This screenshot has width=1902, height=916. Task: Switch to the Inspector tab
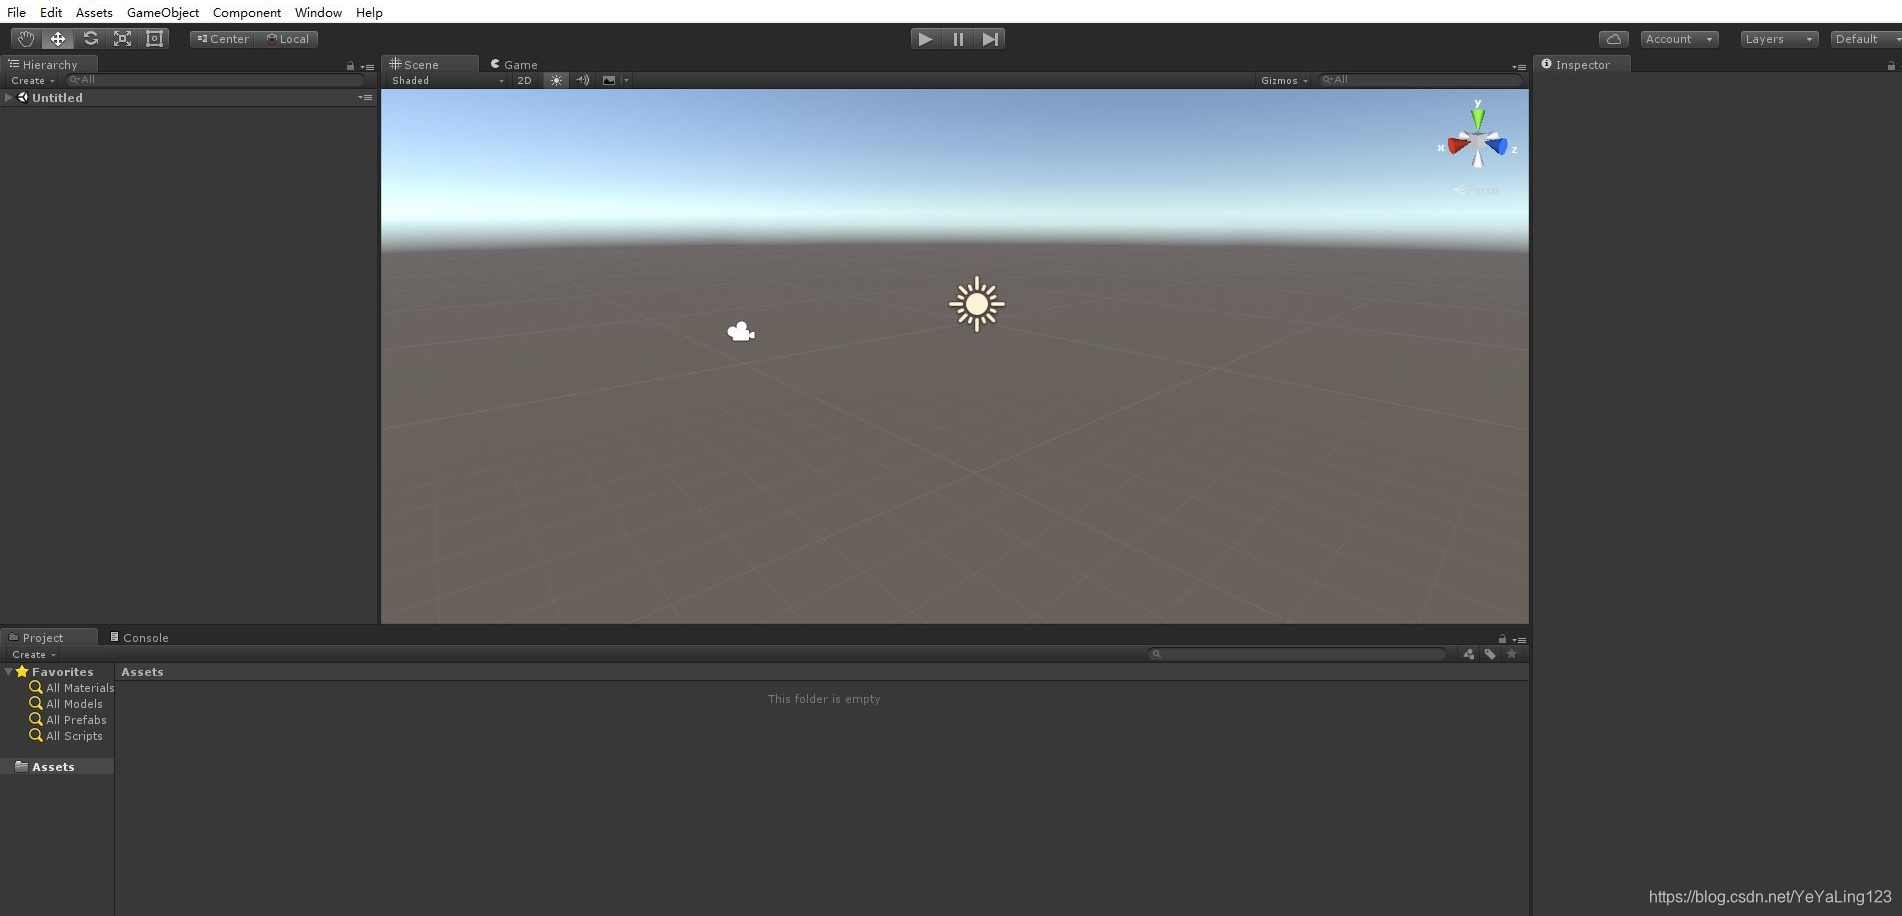[1582, 64]
